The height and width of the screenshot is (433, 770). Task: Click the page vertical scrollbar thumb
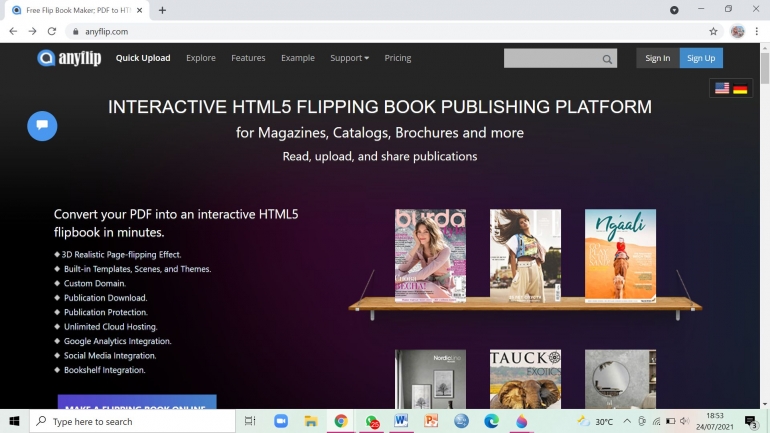point(765,68)
